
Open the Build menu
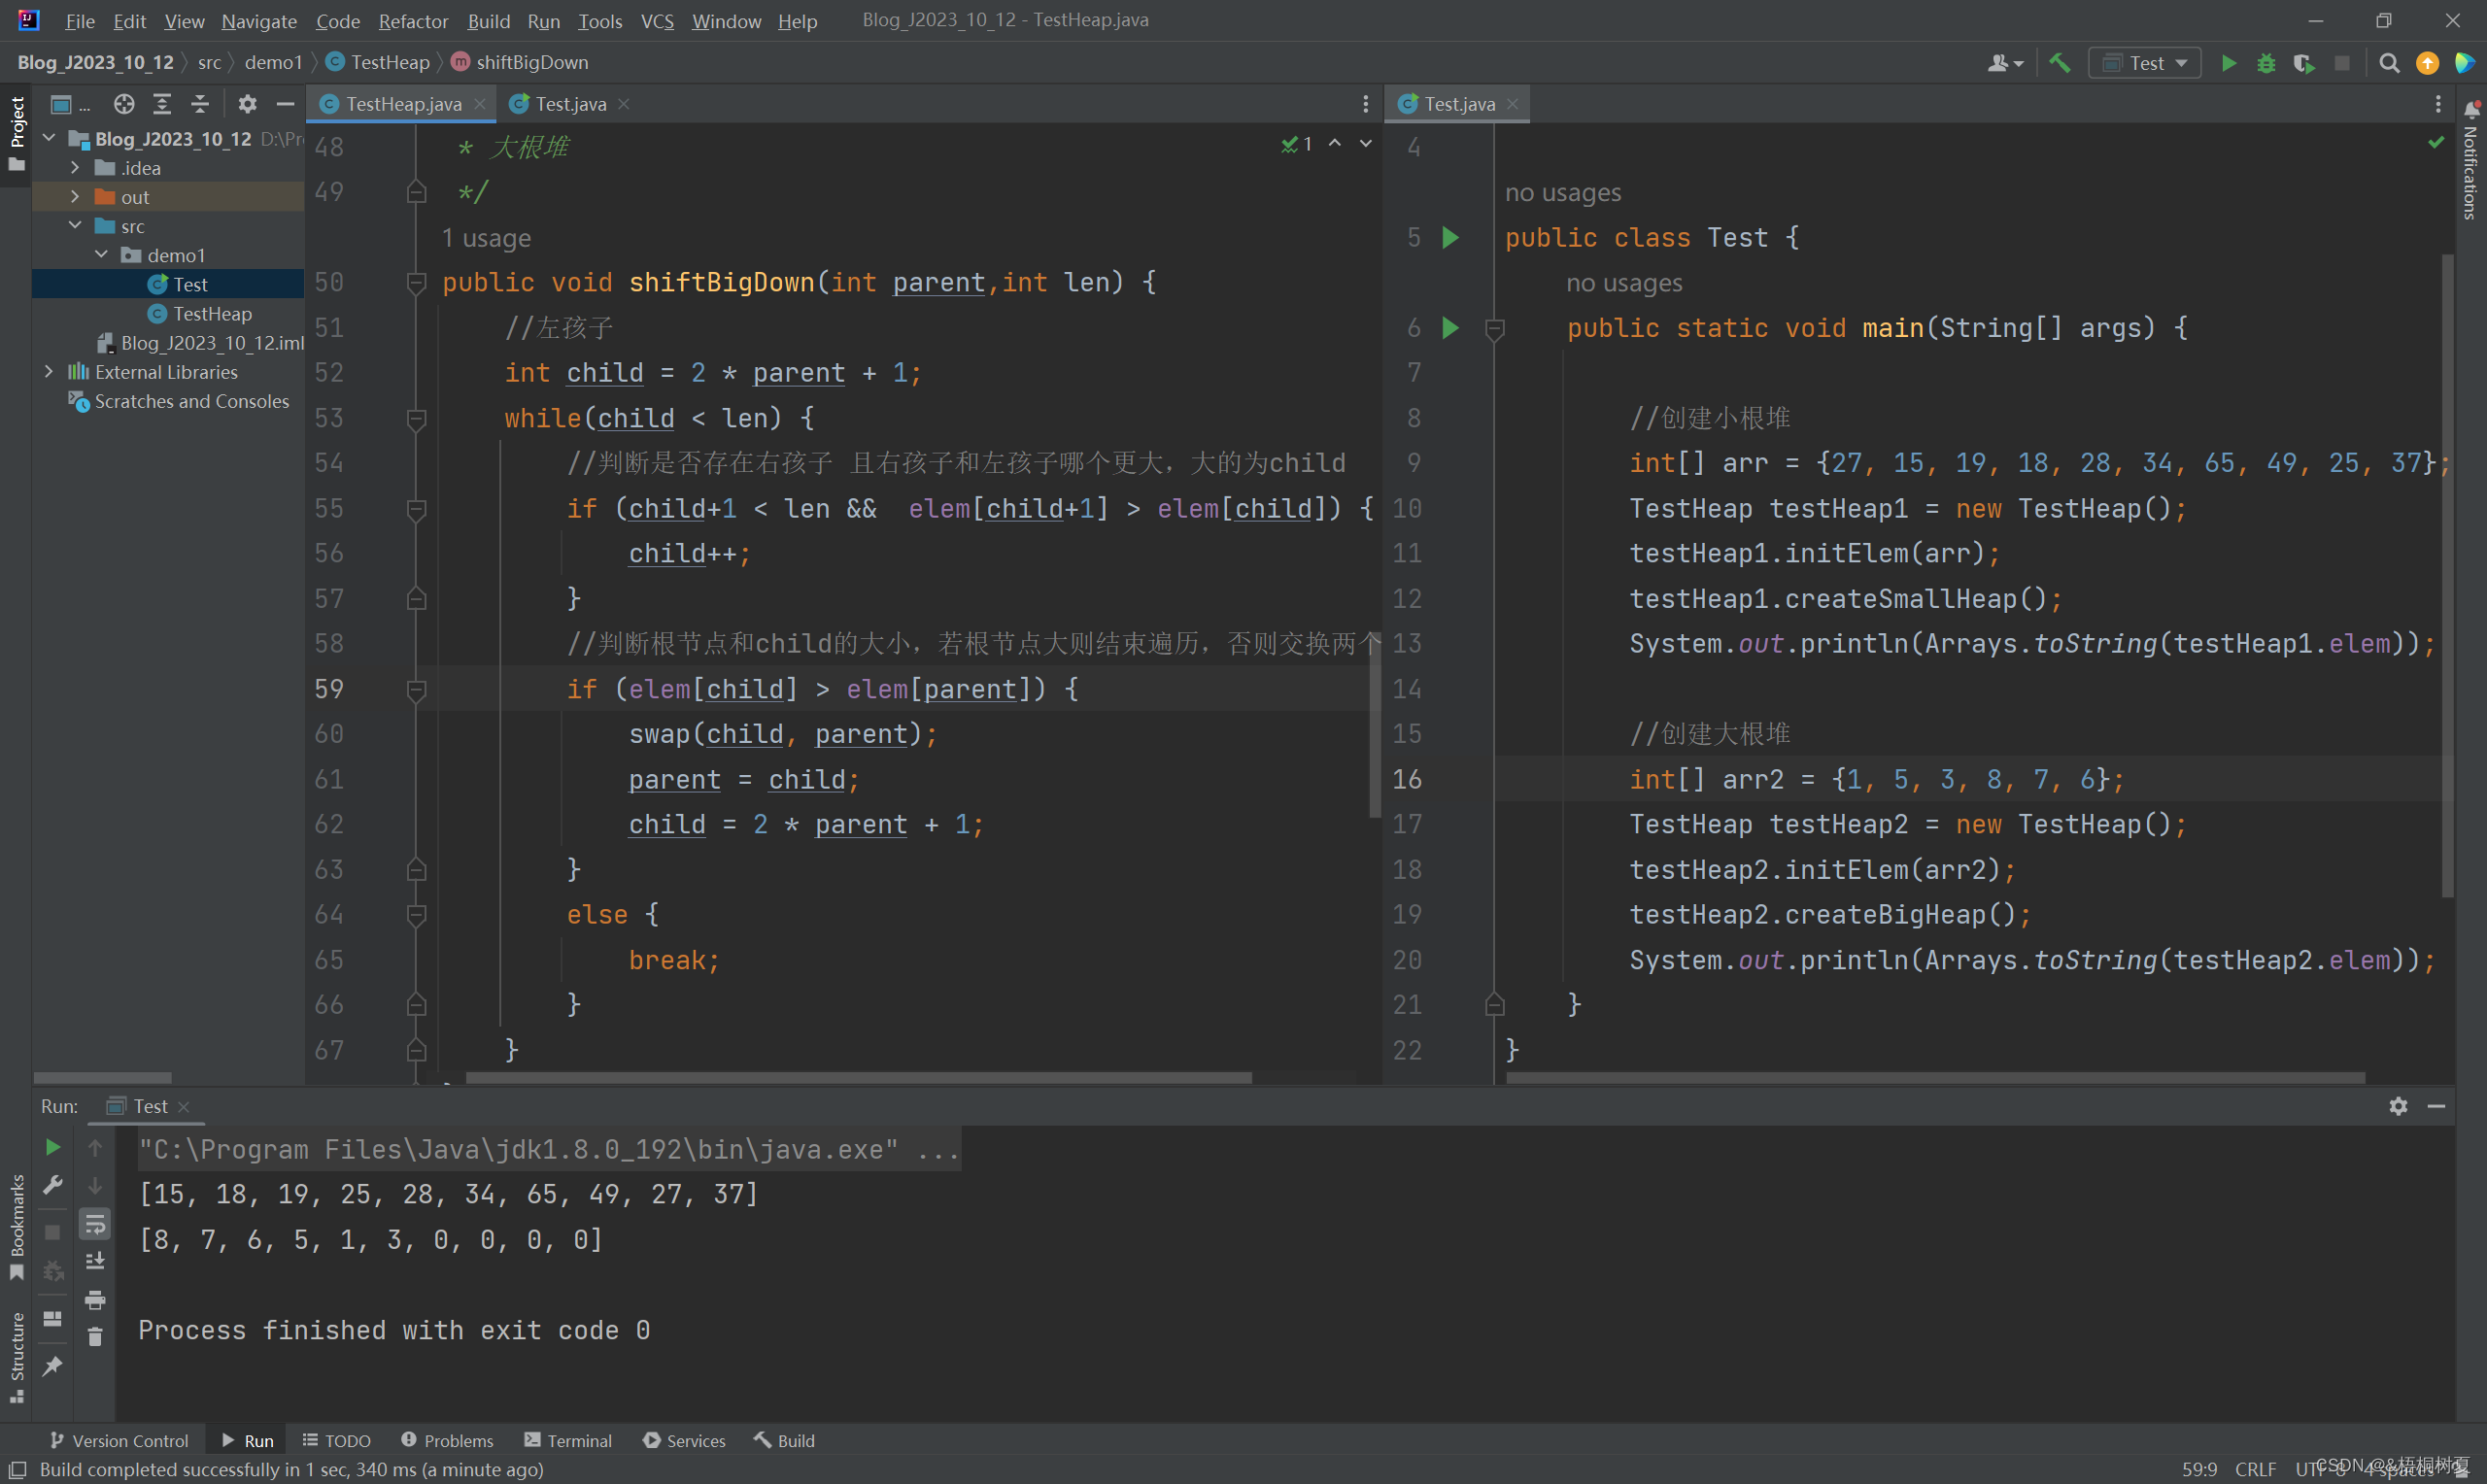[489, 21]
